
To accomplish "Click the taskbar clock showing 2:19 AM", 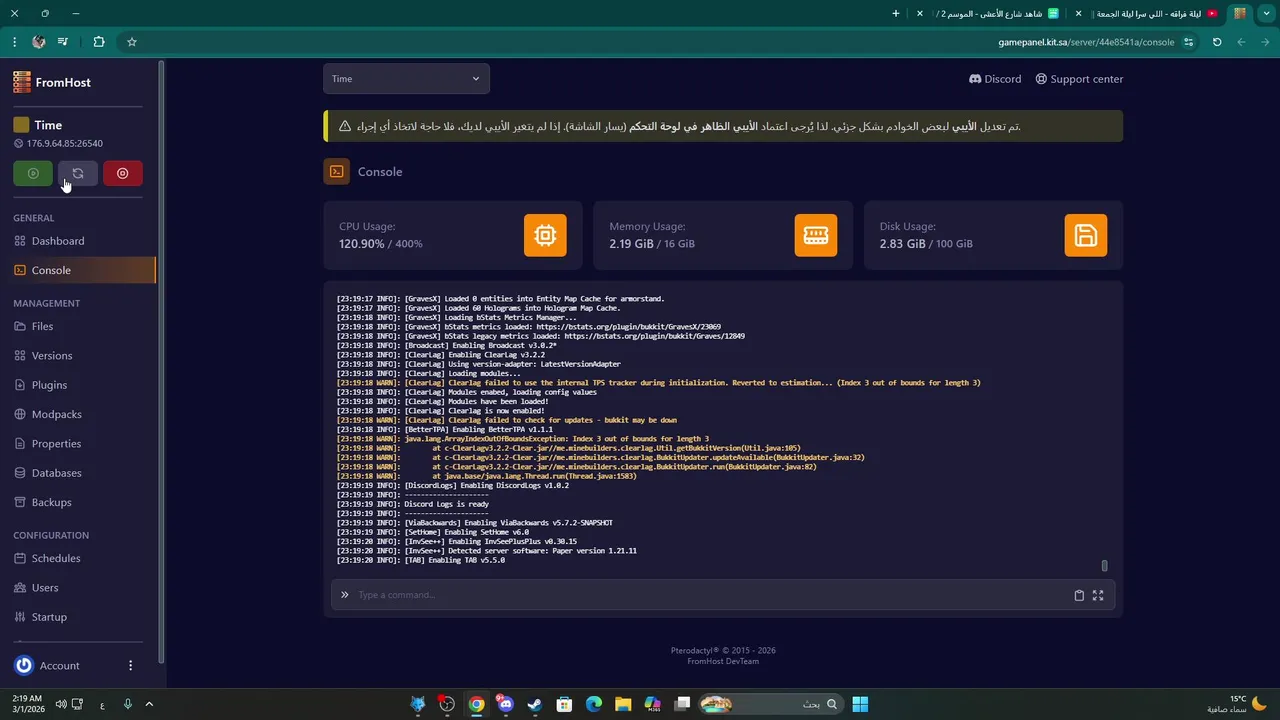I will (x=27, y=704).
